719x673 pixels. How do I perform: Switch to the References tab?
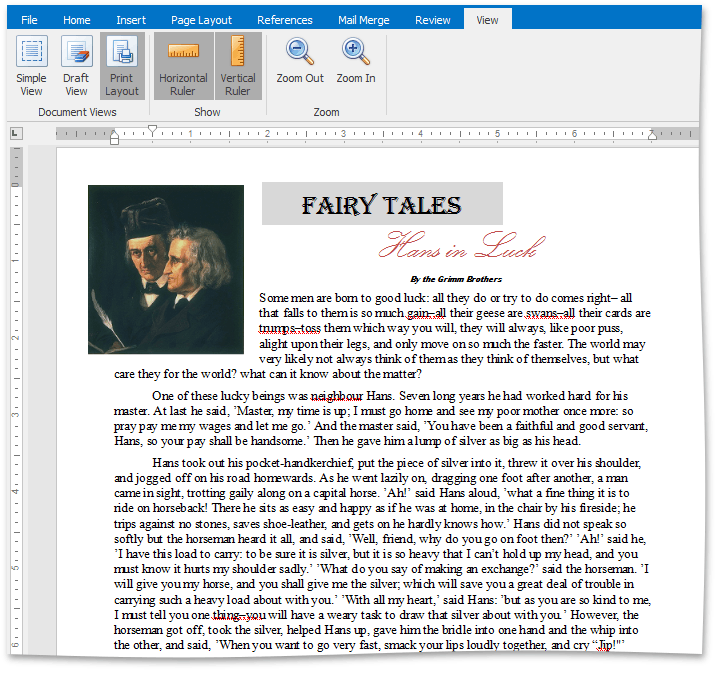click(x=284, y=20)
